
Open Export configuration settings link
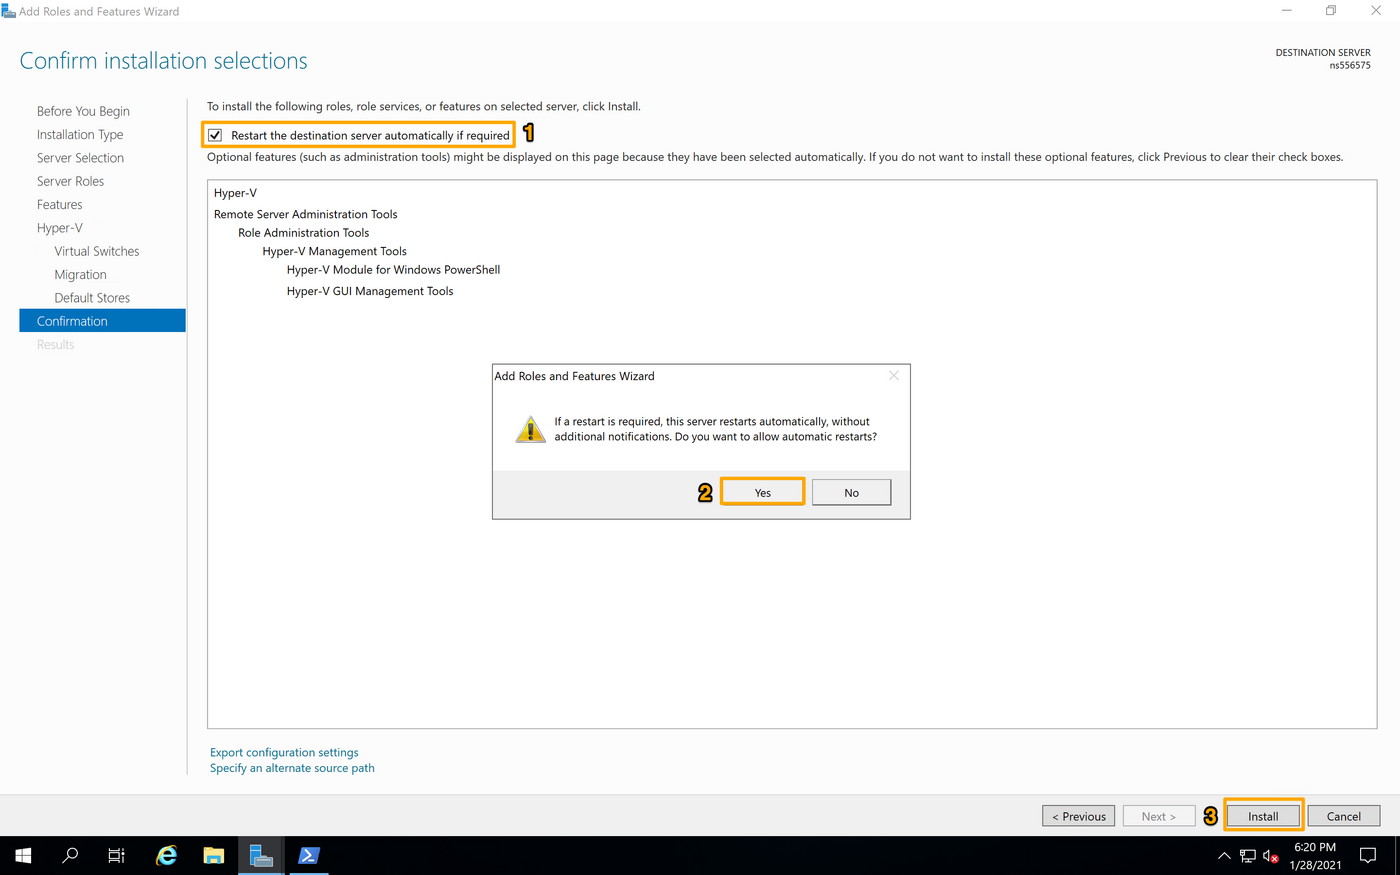coord(284,752)
